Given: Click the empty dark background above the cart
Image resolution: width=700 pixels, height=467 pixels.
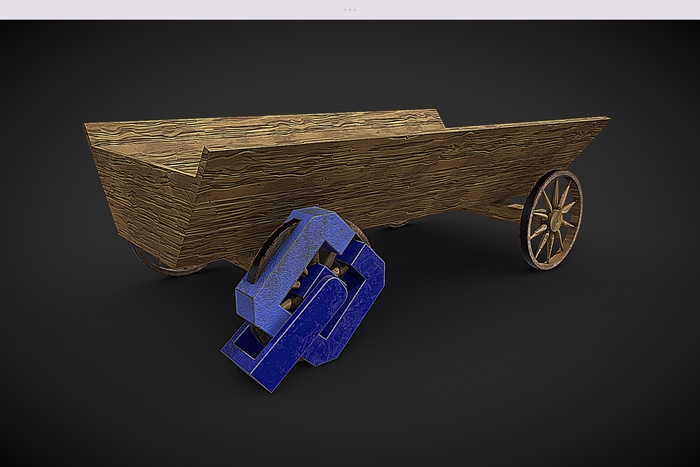Looking at the screenshot, I should (350, 60).
